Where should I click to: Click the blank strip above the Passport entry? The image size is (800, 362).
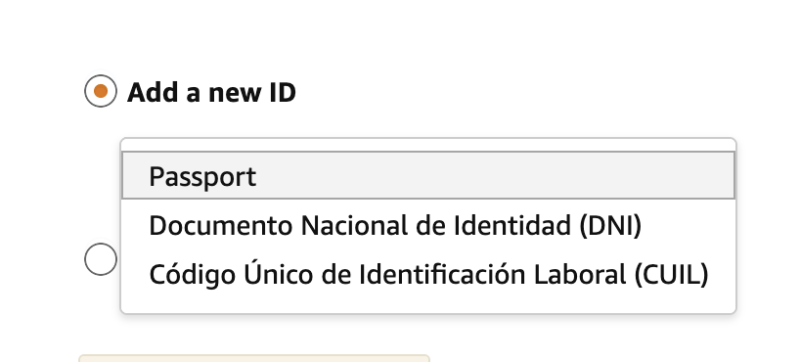coord(428,145)
